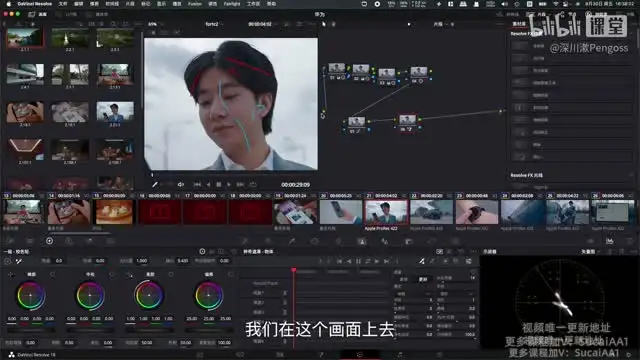Toggle third checkbox in tracker list
This screenshot has width=640, height=360.
tap(284, 312)
